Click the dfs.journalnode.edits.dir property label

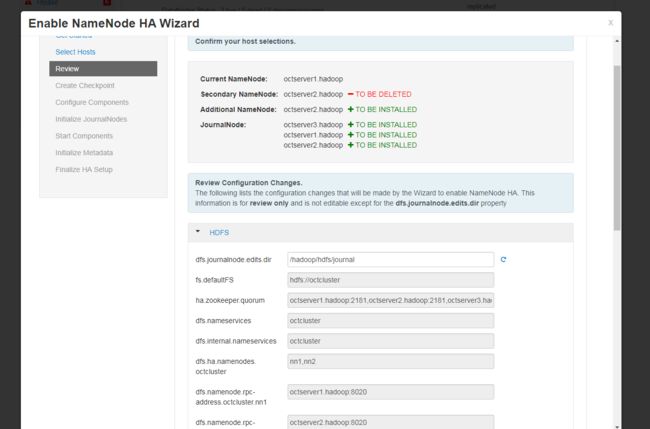pyautogui.click(x=233, y=260)
